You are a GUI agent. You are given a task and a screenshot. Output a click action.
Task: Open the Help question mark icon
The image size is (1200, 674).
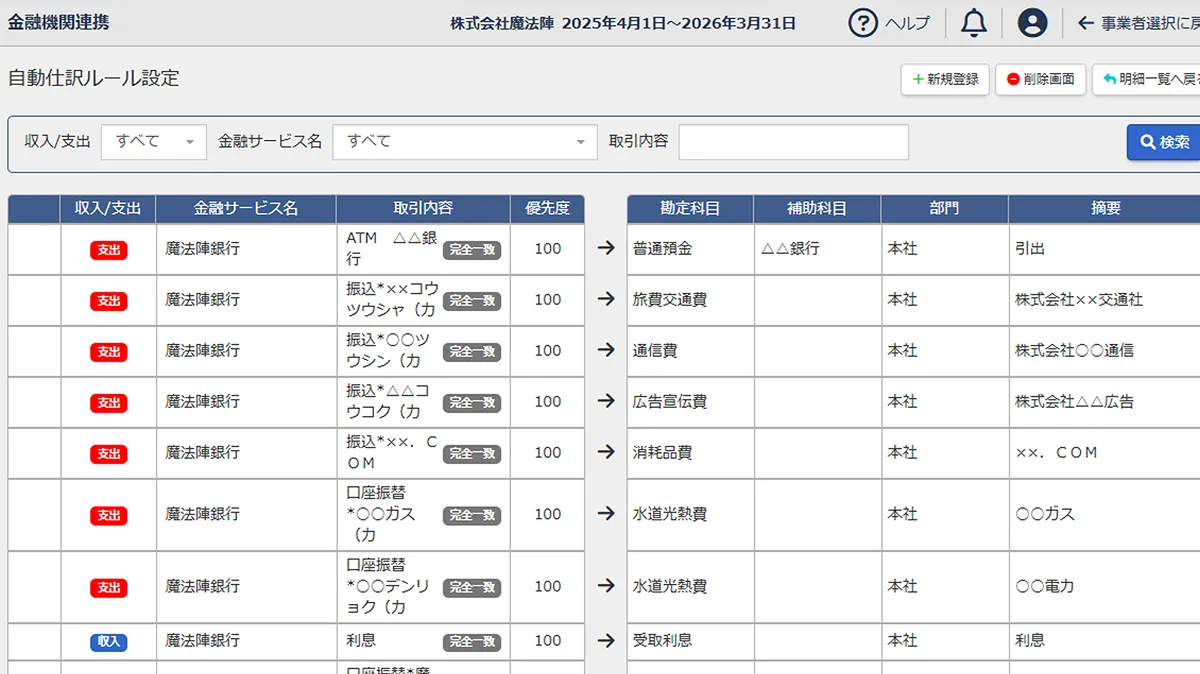pyautogui.click(x=863, y=23)
